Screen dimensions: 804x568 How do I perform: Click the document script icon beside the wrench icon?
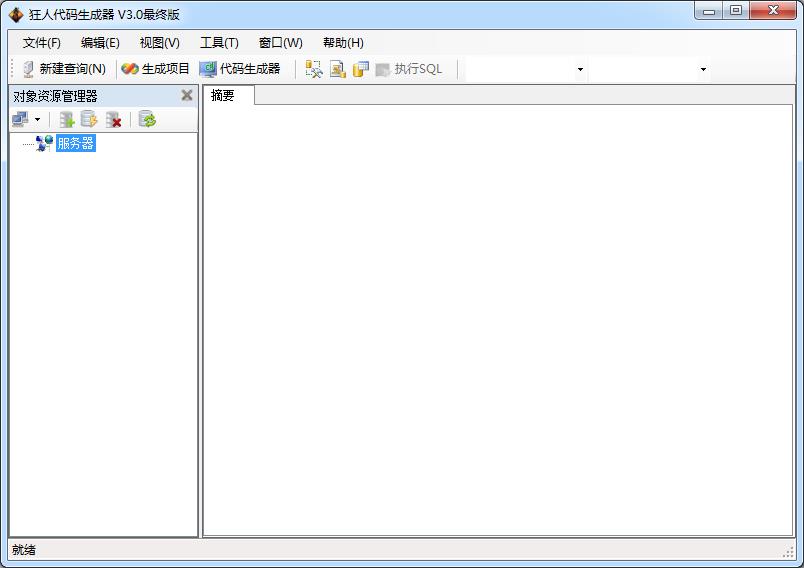click(x=338, y=69)
